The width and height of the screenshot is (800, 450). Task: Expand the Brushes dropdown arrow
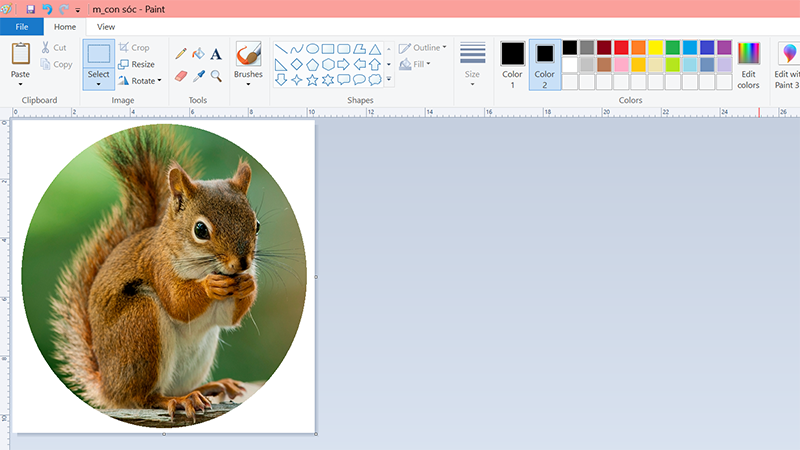[x=248, y=84]
